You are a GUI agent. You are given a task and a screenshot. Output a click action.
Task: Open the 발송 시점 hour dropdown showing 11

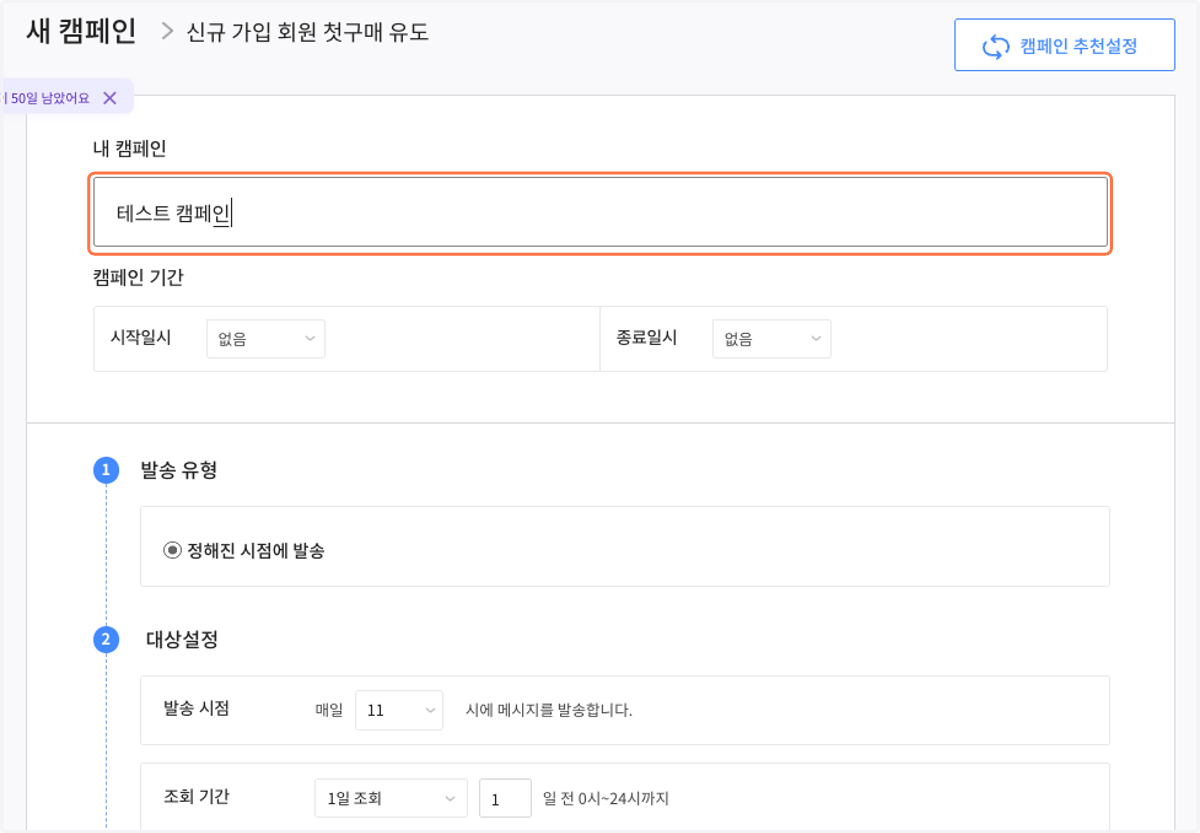click(399, 711)
